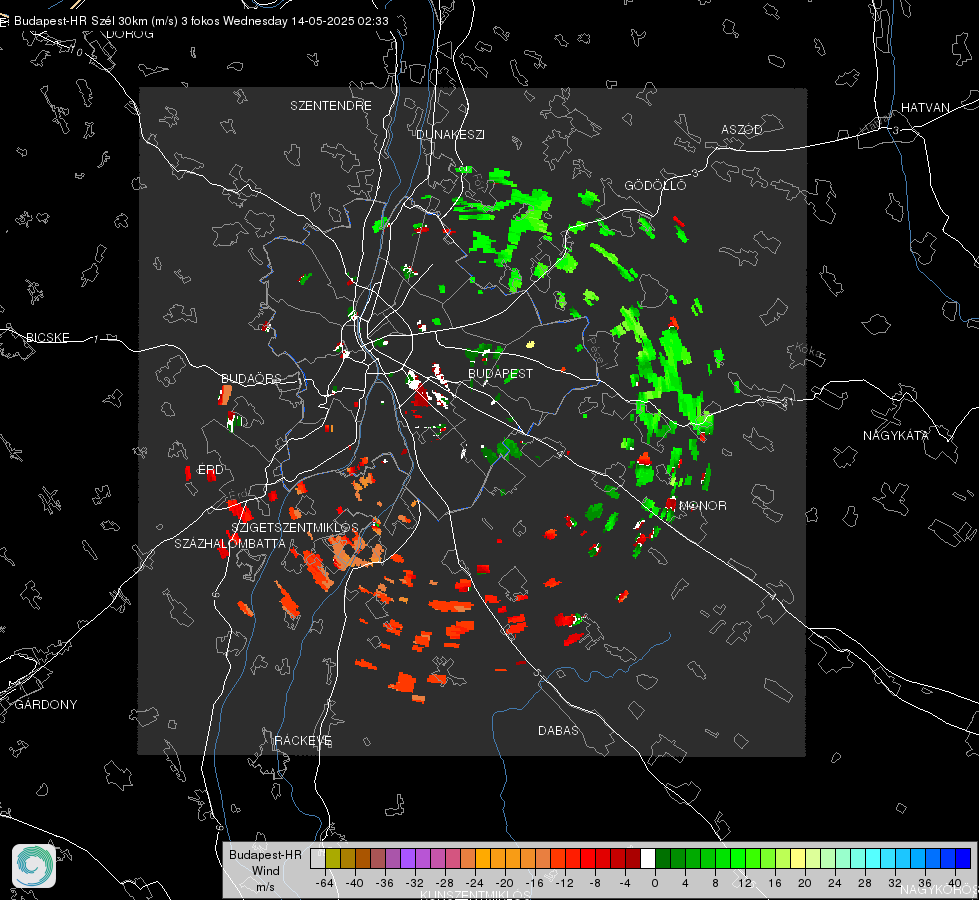Click the HATVAN town label

click(x=925, y=107)
